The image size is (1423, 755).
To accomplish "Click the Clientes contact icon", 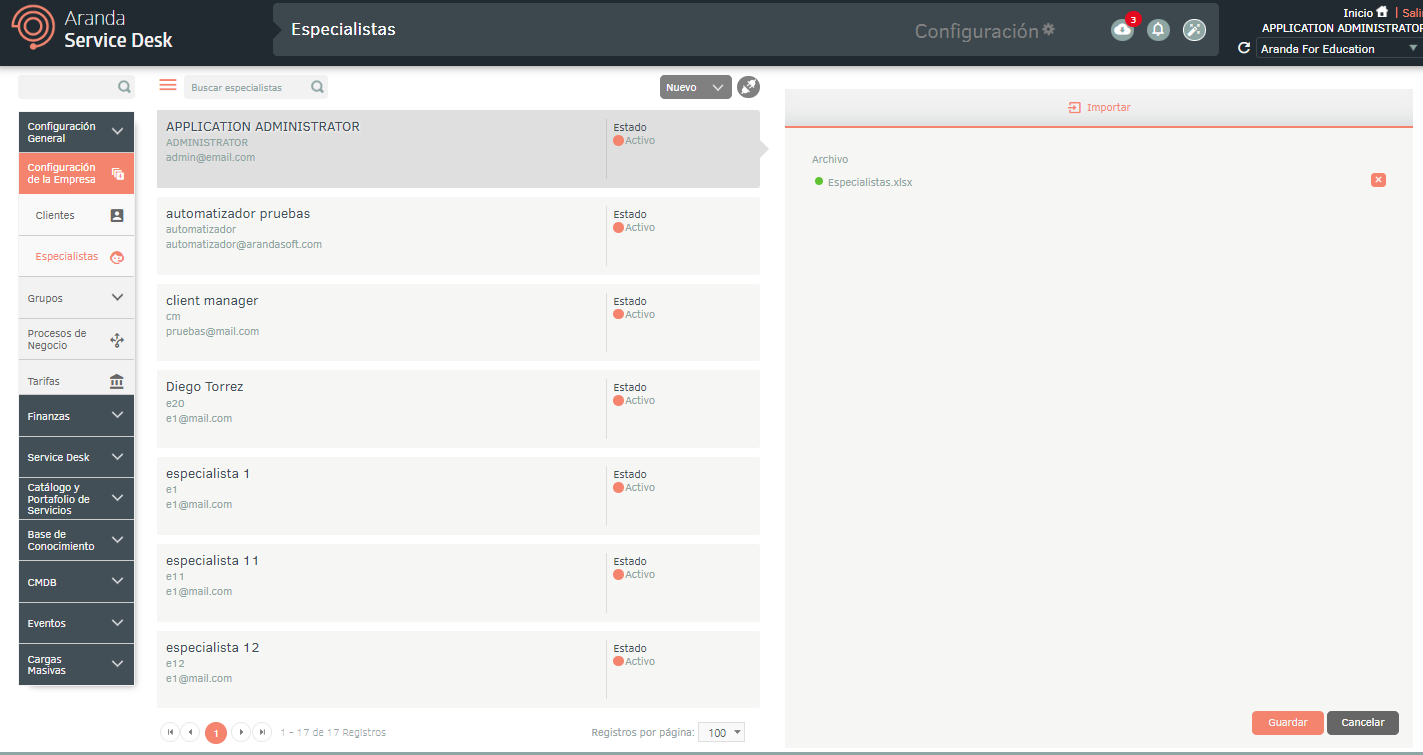I will [x=116, y=215].
